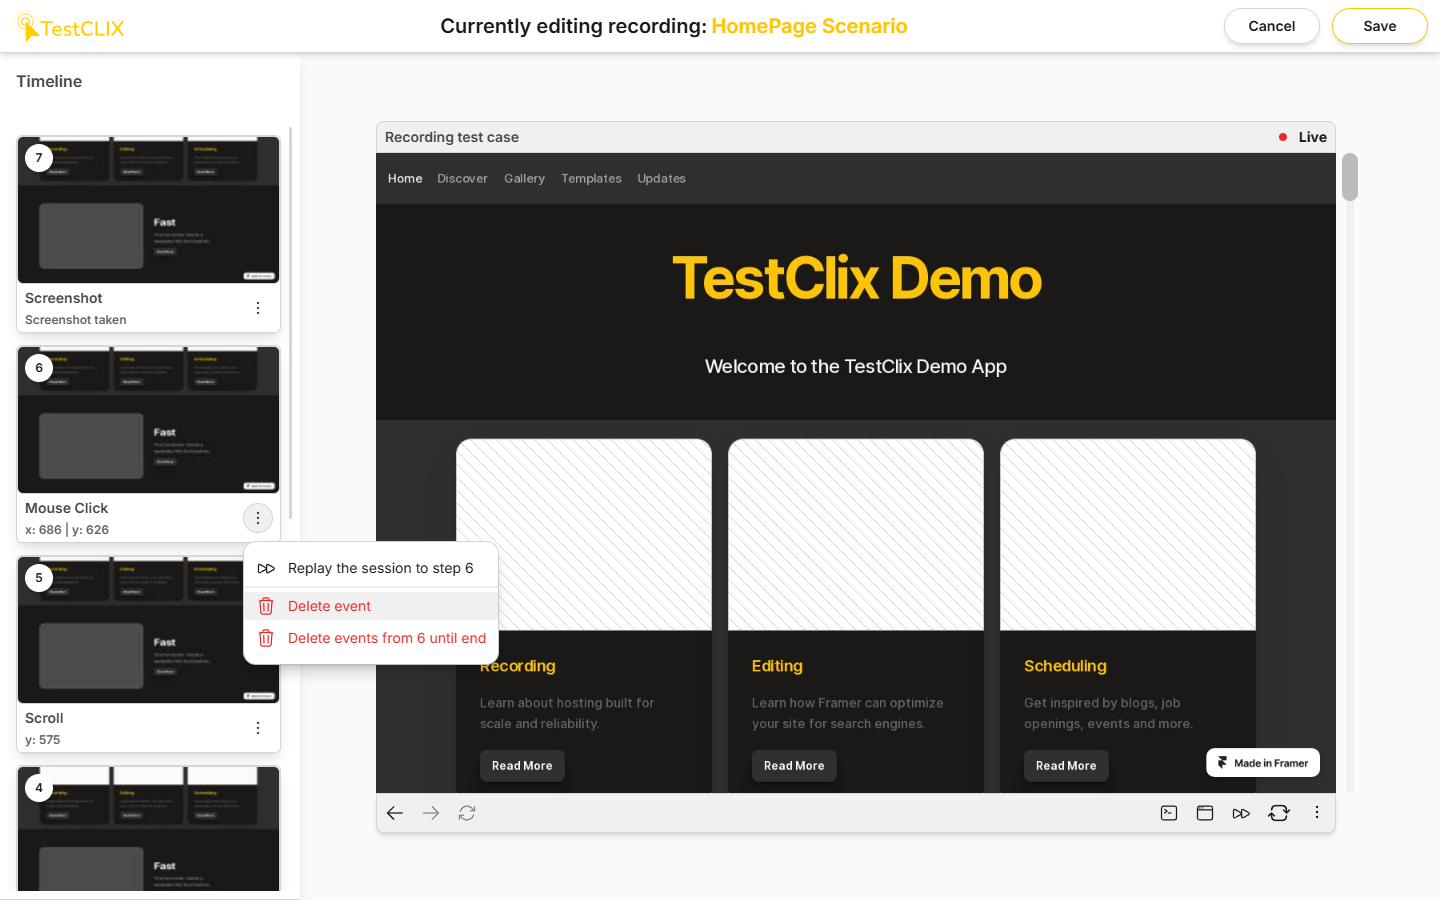1440x900 pixels.
Task: Open options menu for Scroll step 5
Action: [258, 728]
